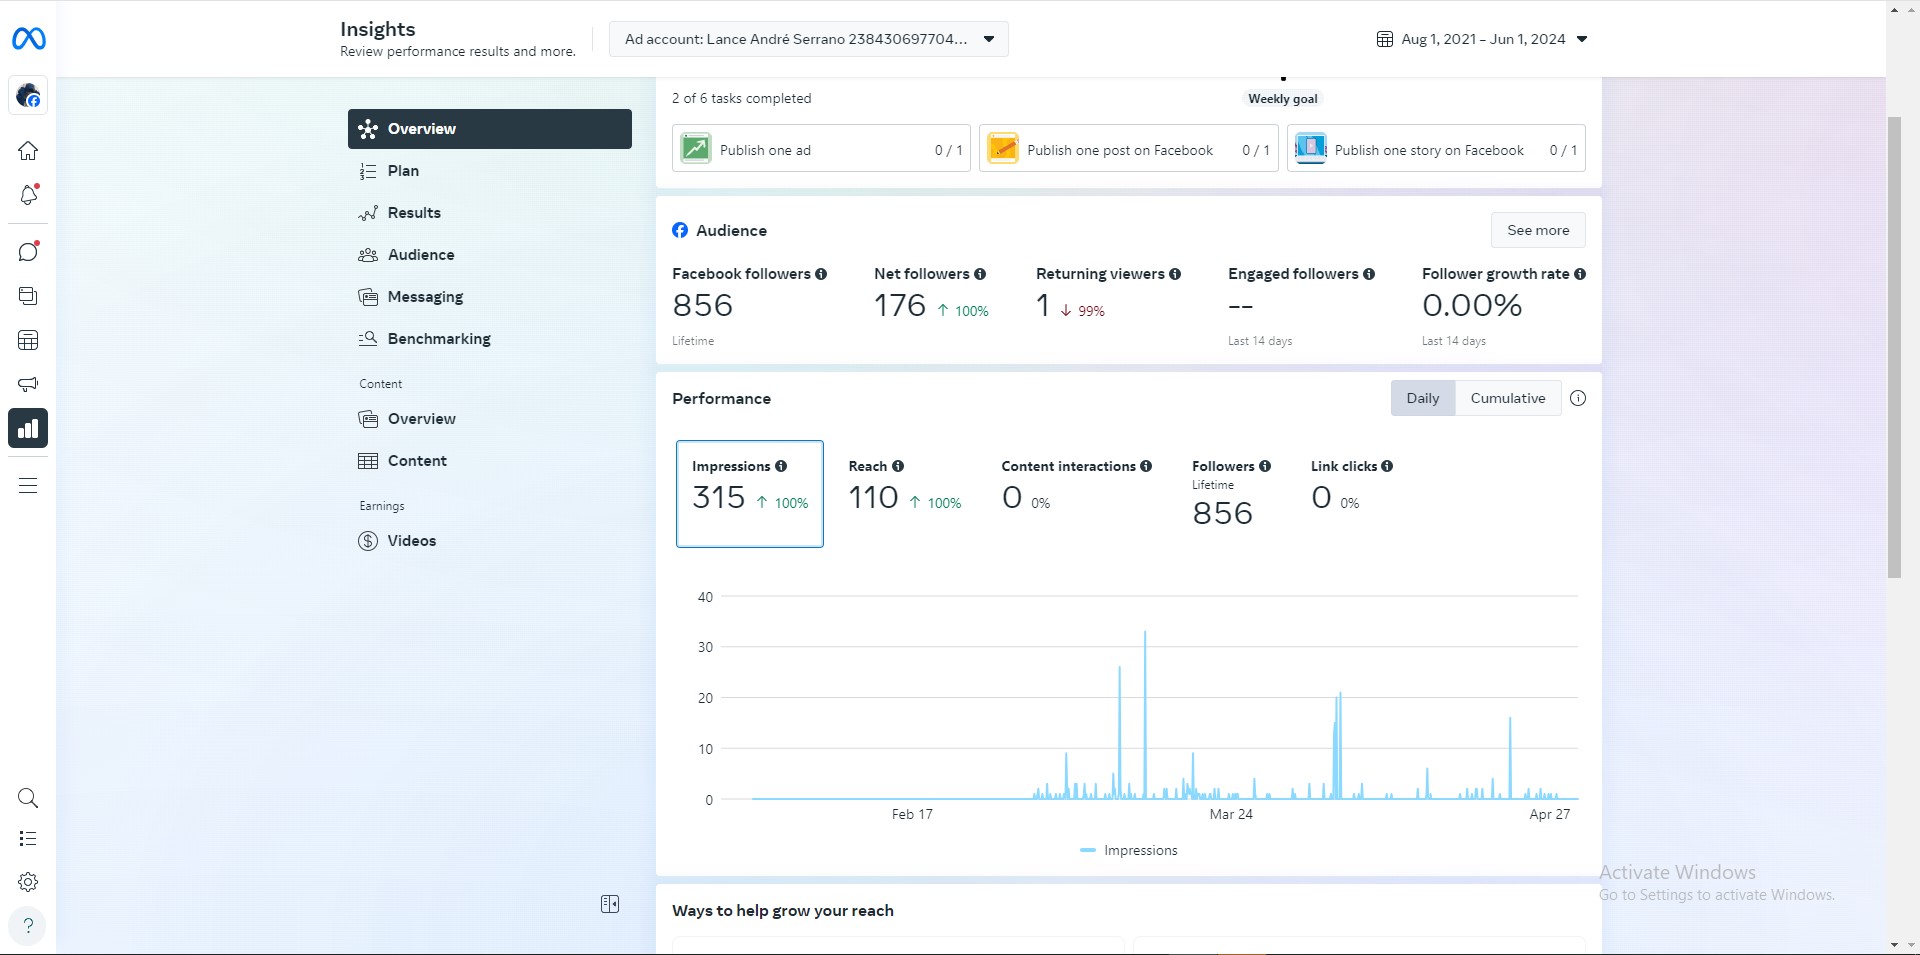The width and height of the screenshot is (1920, 955).
Task: Open the date range dropdown arrow
Action: (1582, 39)
